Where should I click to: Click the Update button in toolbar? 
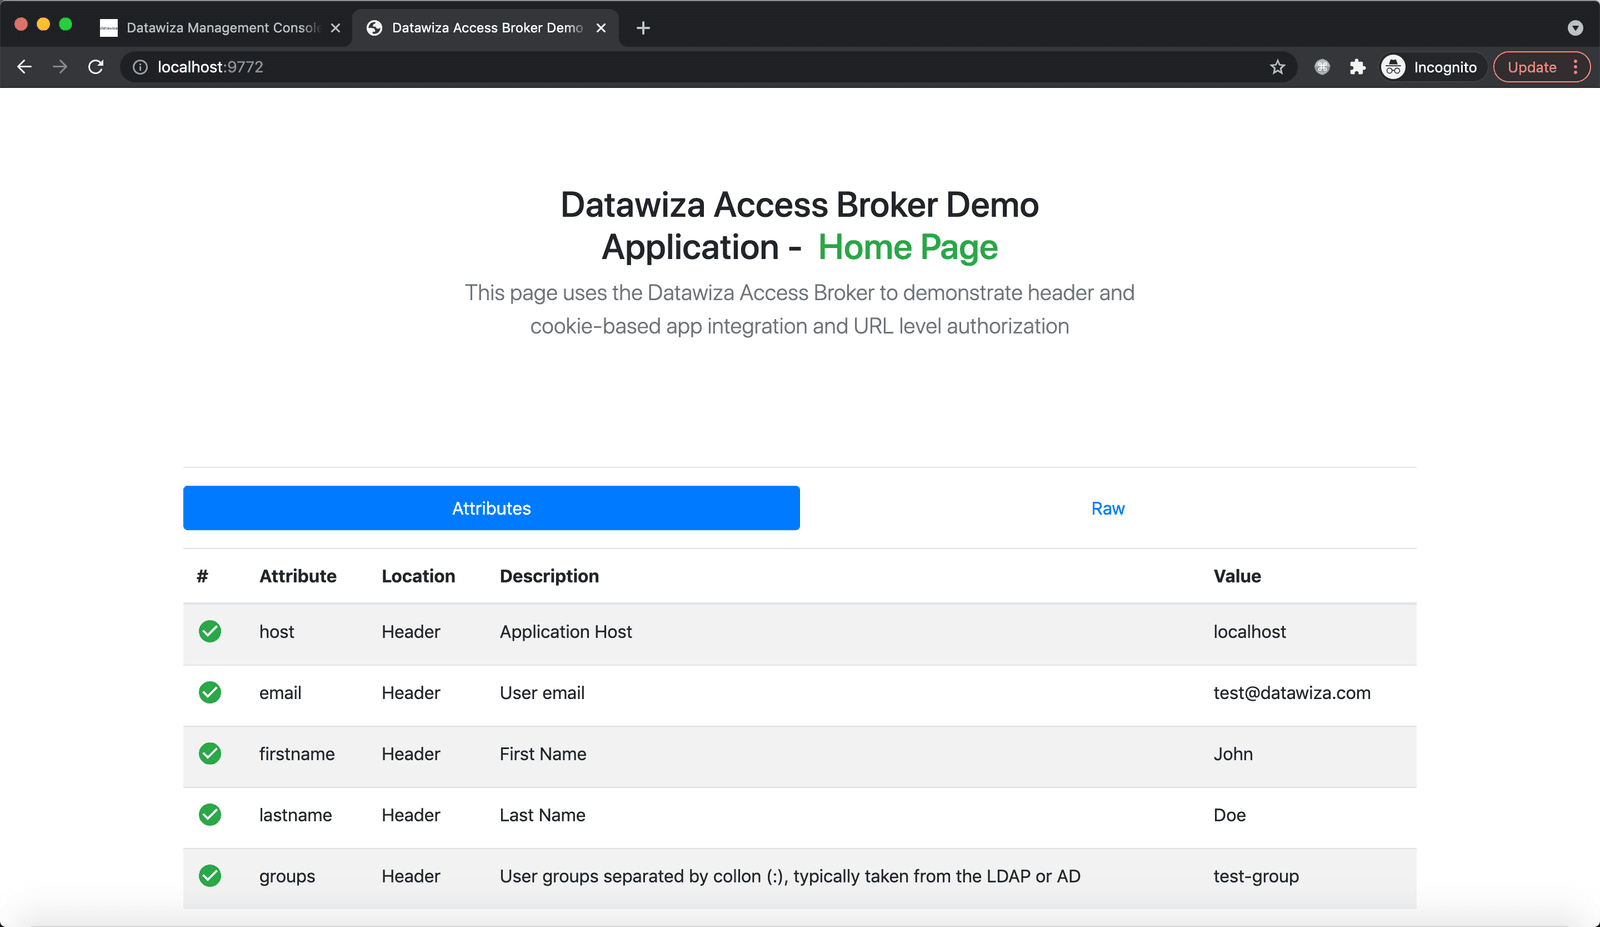click(1531, 67)
